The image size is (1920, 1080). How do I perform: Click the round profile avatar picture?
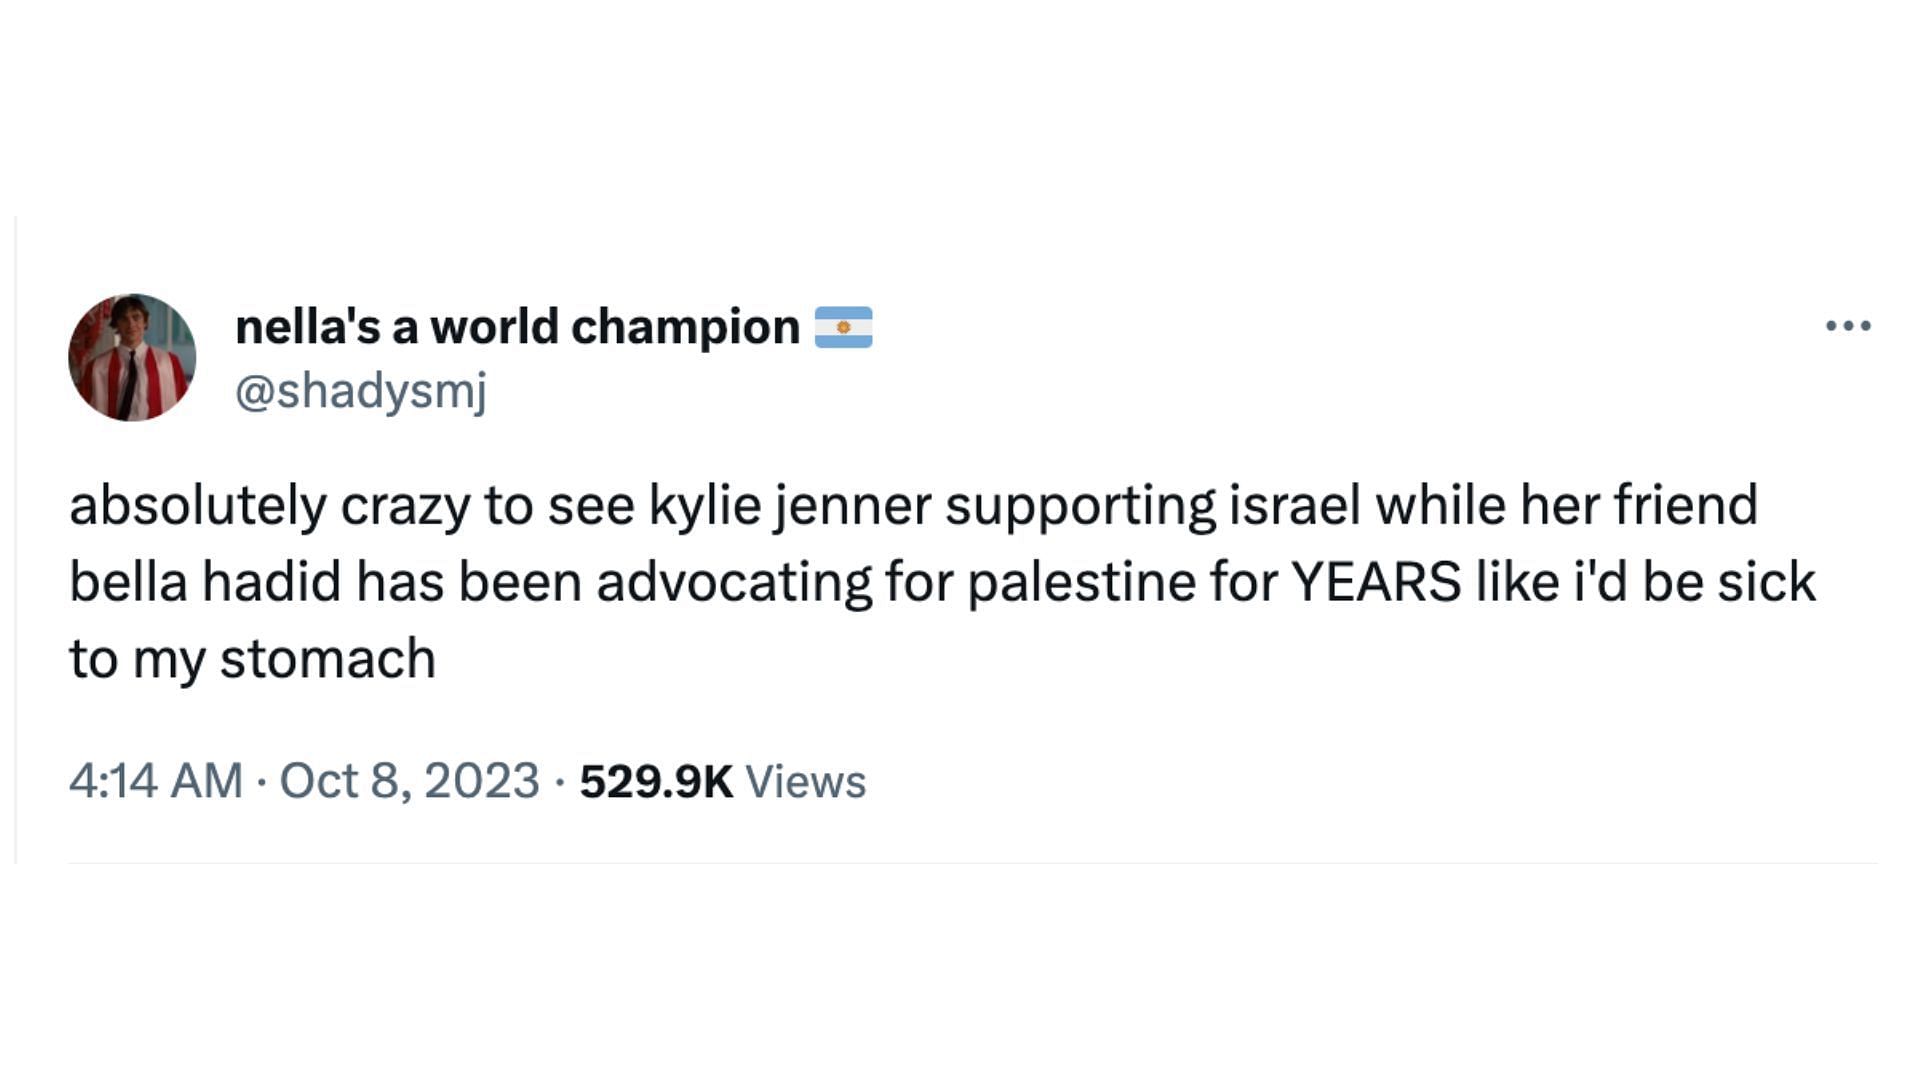click(x=132, y=357)
